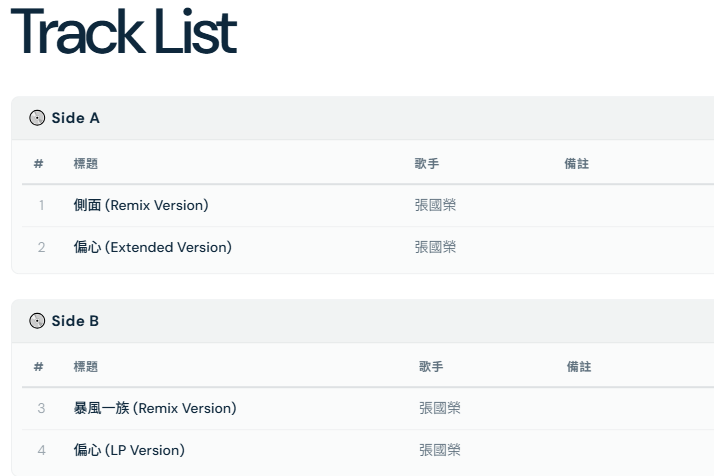Click the 標題 column header in Side B
This screenshot has height=476, width=714.
86,367
